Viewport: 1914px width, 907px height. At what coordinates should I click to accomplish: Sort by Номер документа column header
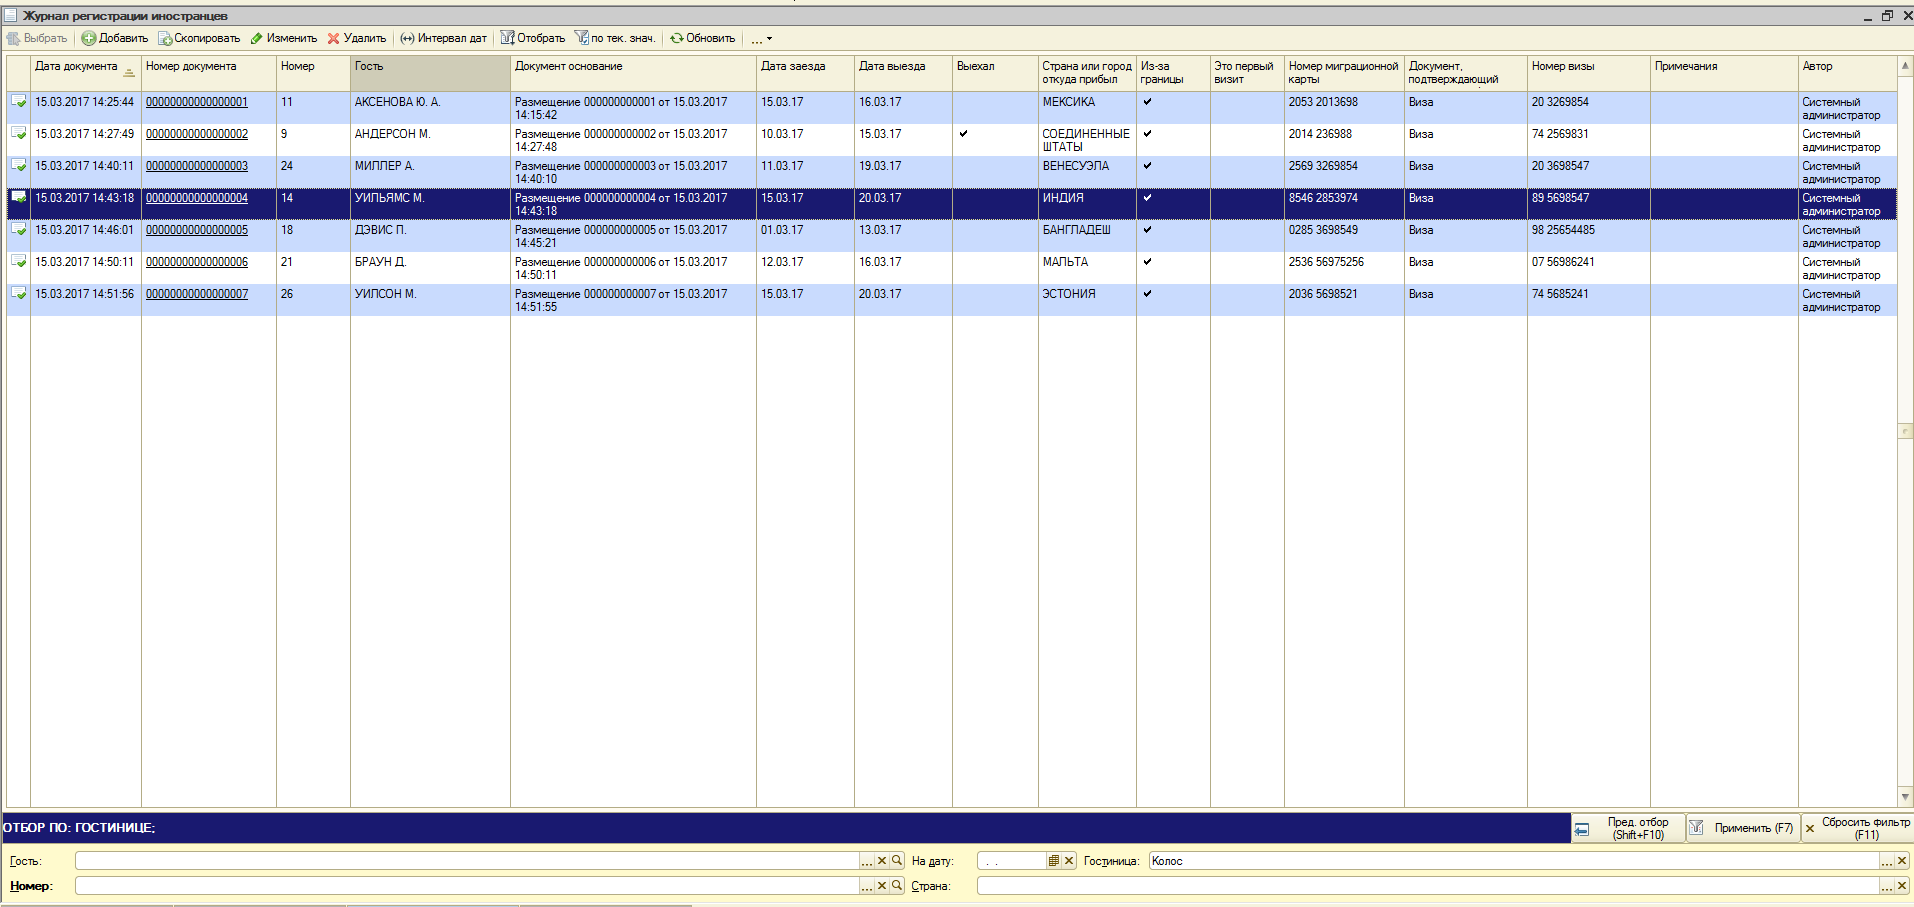click(x=208, y=73)
